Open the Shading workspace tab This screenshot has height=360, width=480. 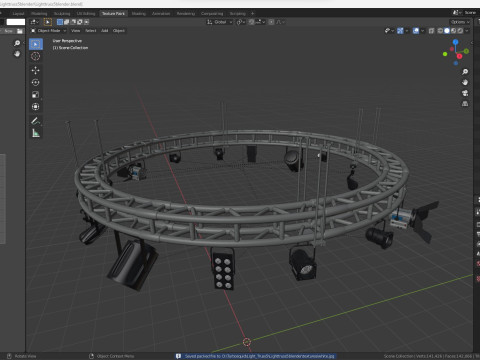139,14
